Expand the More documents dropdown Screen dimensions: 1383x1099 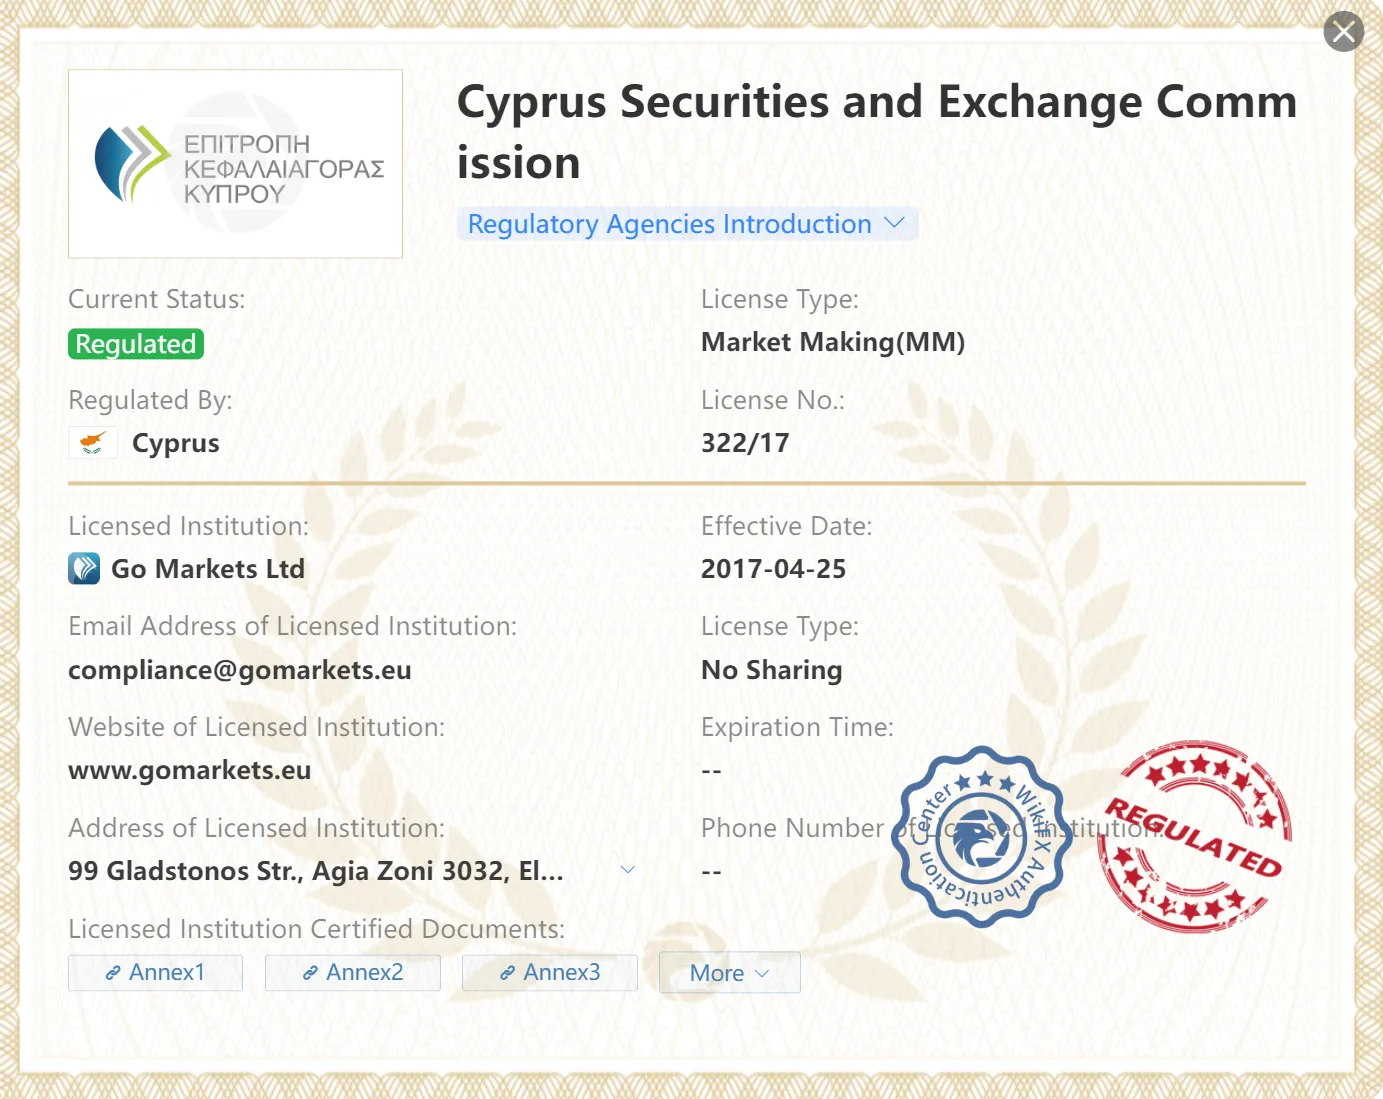(730, 972)
